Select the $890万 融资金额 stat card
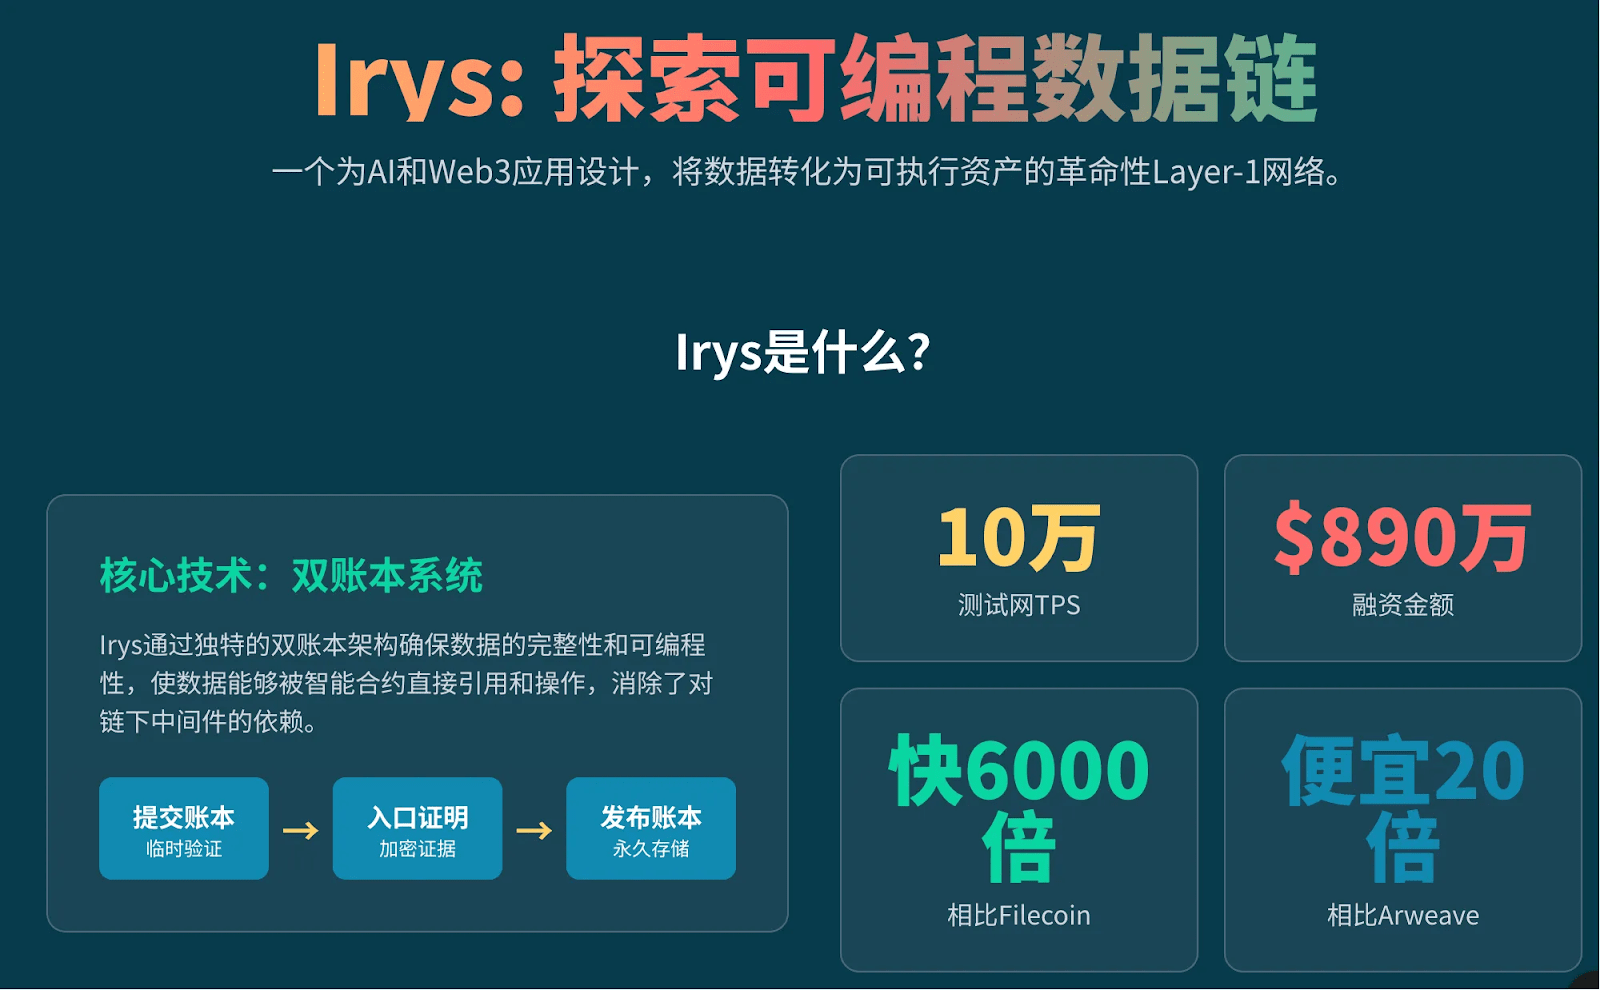 point(1403,558)
